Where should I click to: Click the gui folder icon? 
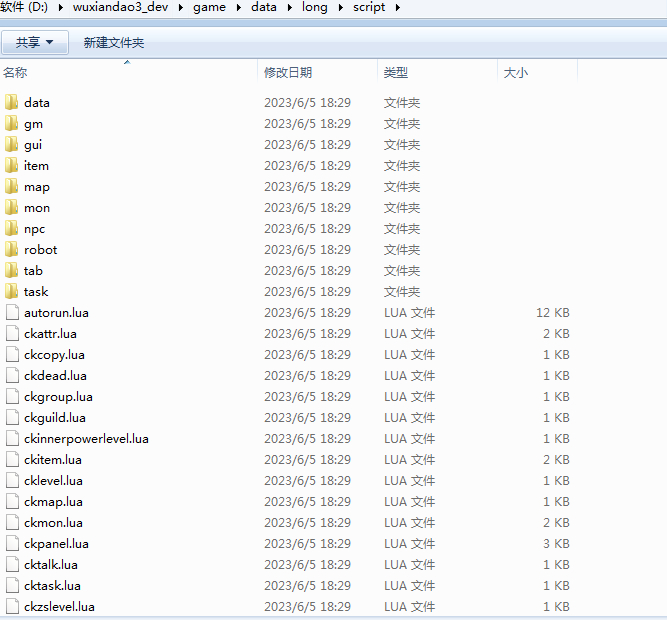12,144
